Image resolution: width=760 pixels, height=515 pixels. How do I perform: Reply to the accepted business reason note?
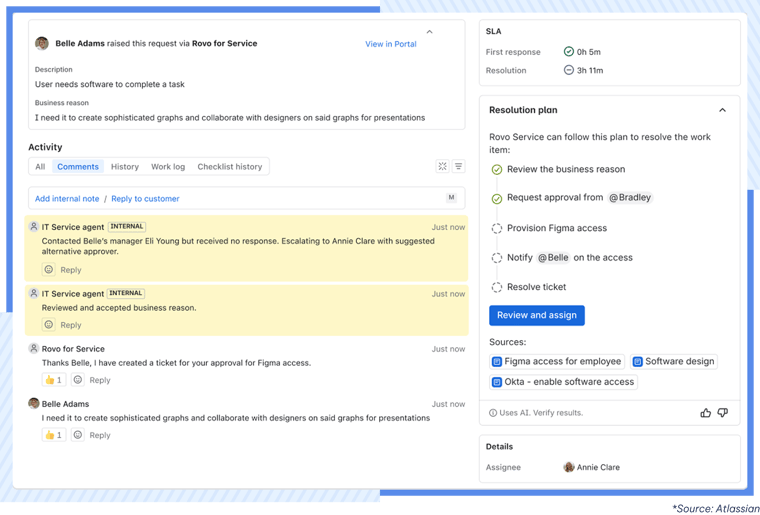(x=71, y=325)
